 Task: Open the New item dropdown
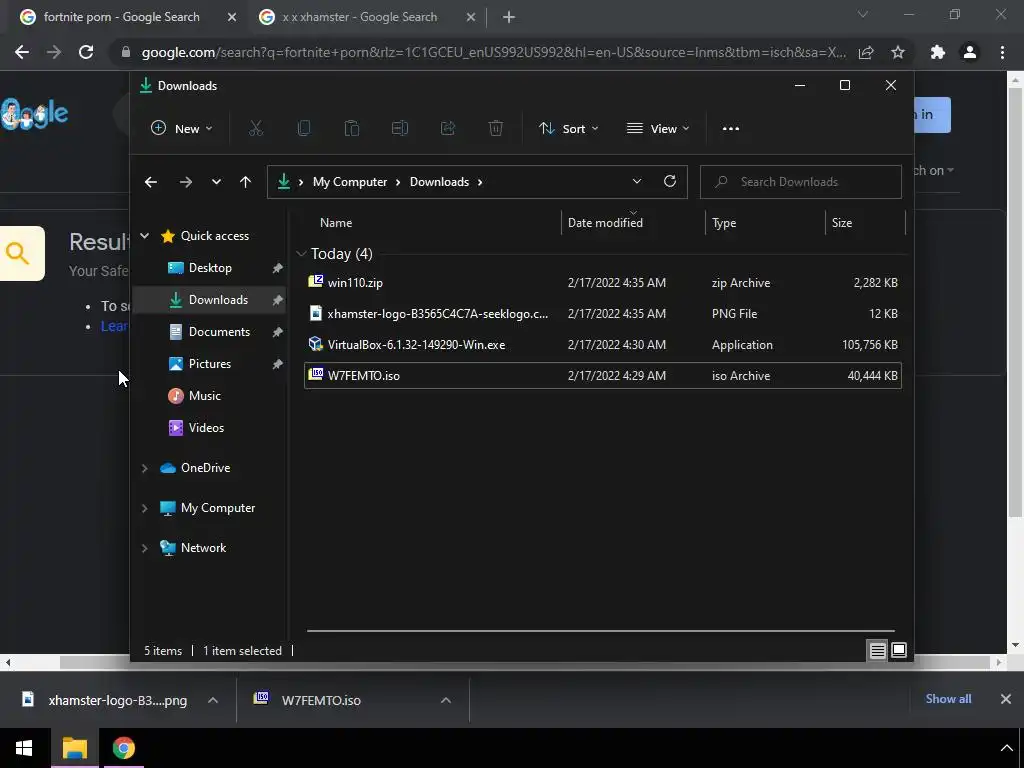coord(182,129)
